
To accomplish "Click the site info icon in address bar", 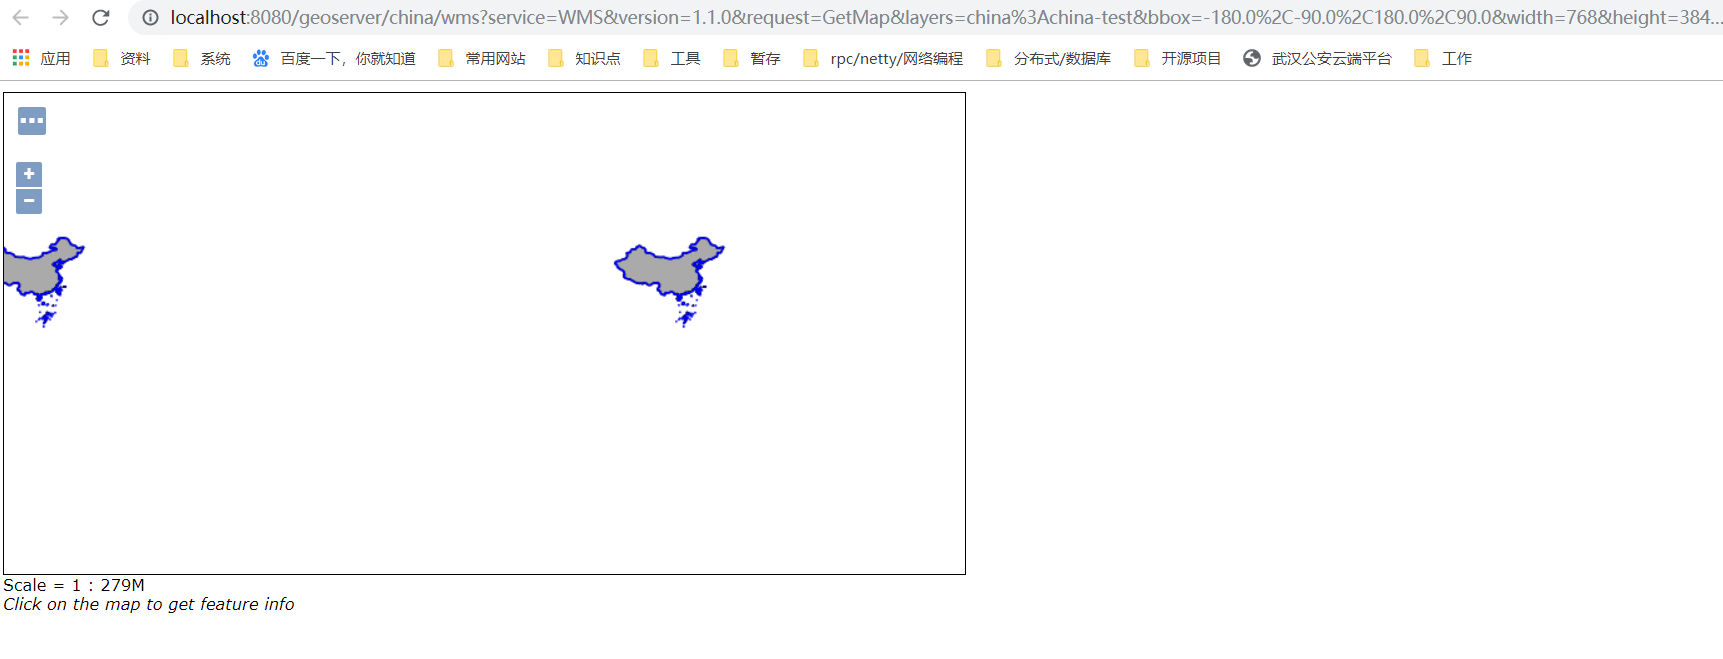I will click(150, 18).
